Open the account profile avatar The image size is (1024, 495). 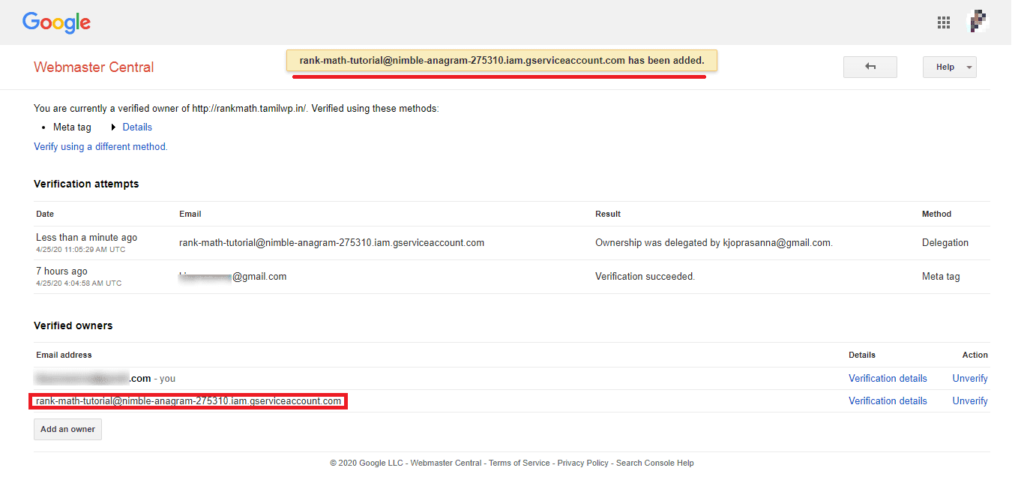(978, 22)
